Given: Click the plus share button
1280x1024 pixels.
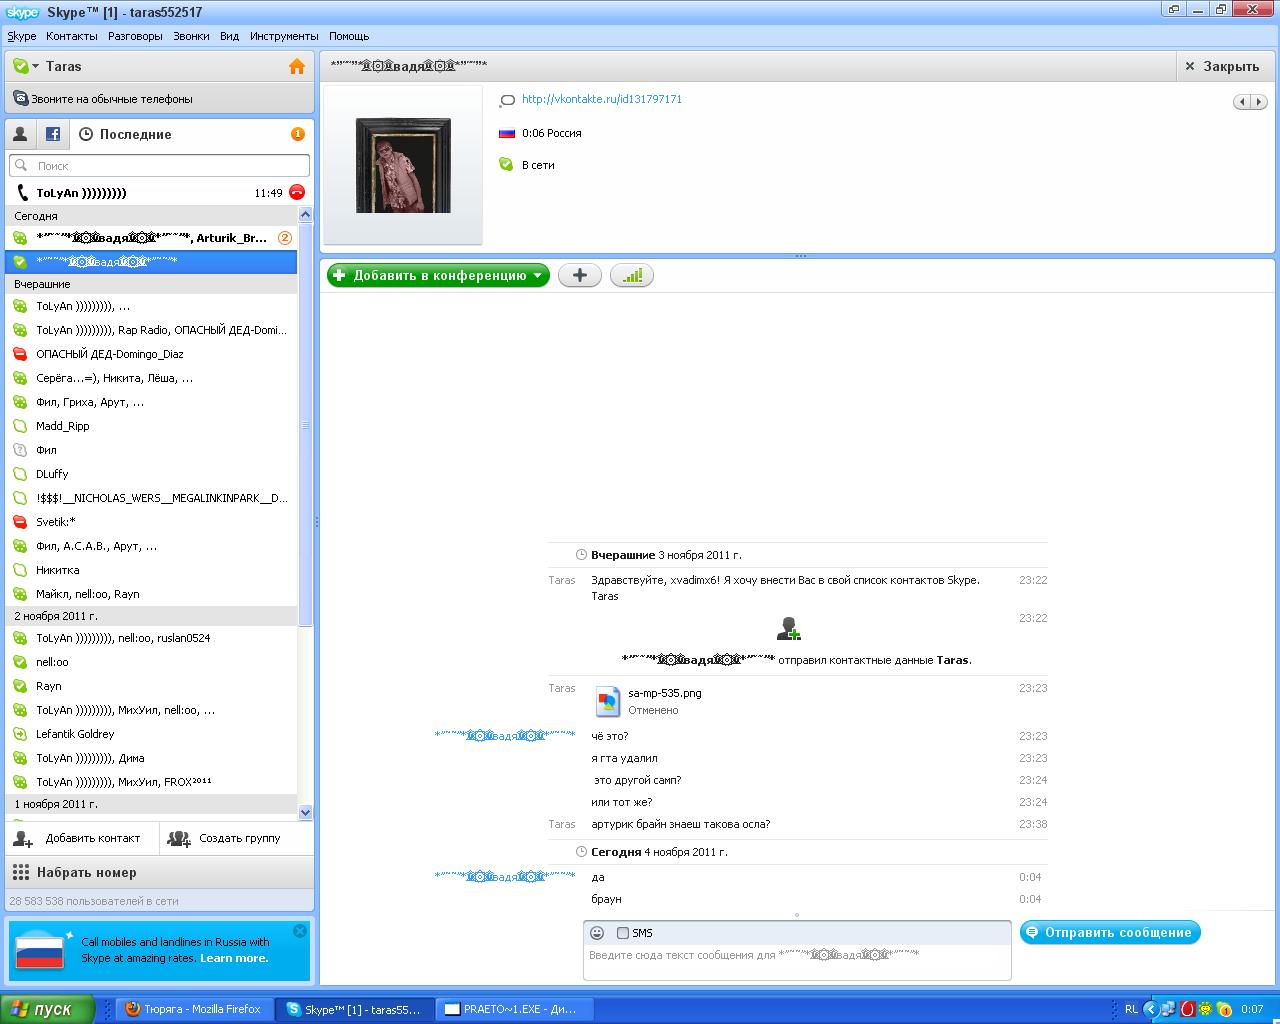Looking at the screenshot, I should (x=579, y=275).
